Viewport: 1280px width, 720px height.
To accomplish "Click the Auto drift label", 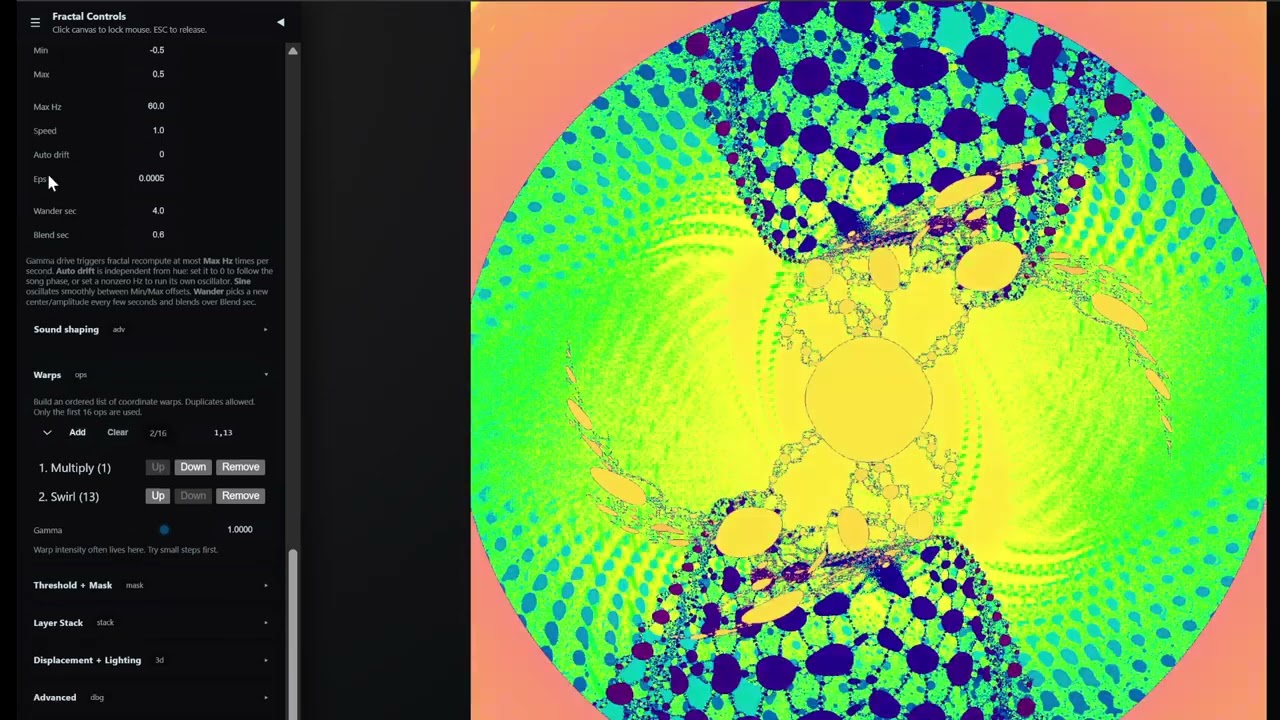I will click(x=51, y=155).
